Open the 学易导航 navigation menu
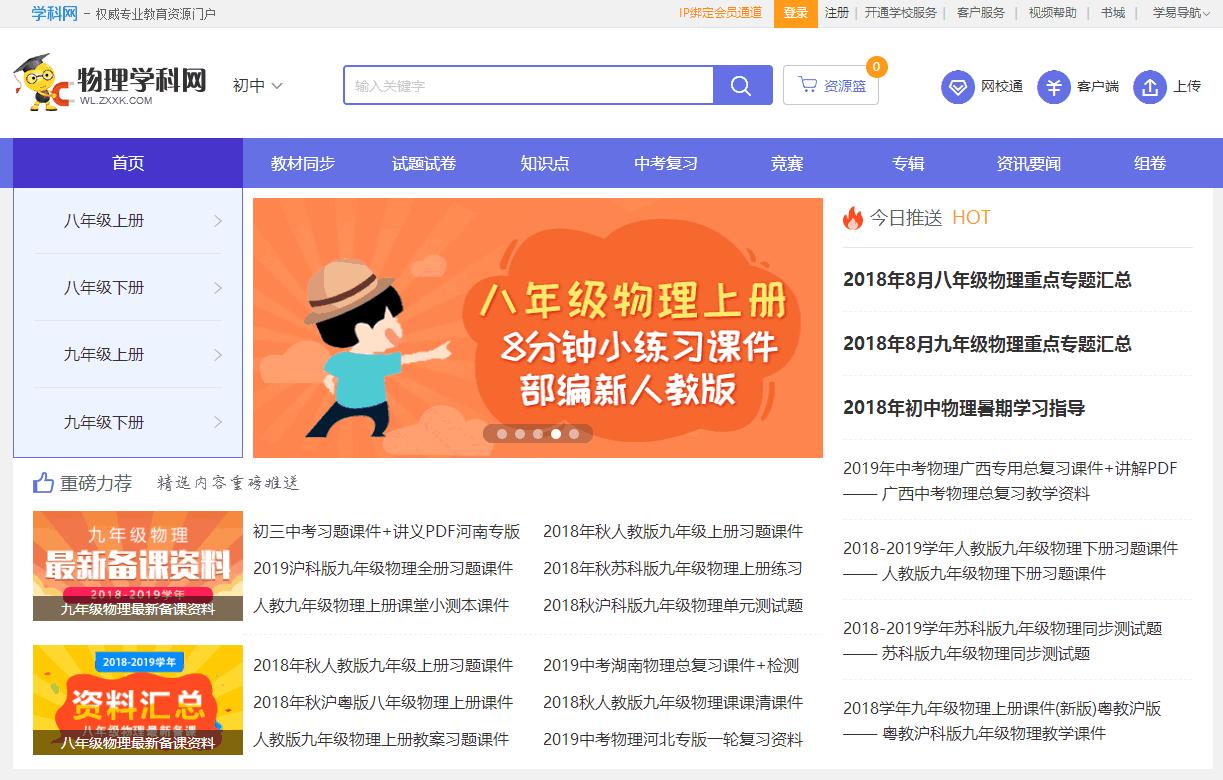1223x780 pixels. [1180, 14]
